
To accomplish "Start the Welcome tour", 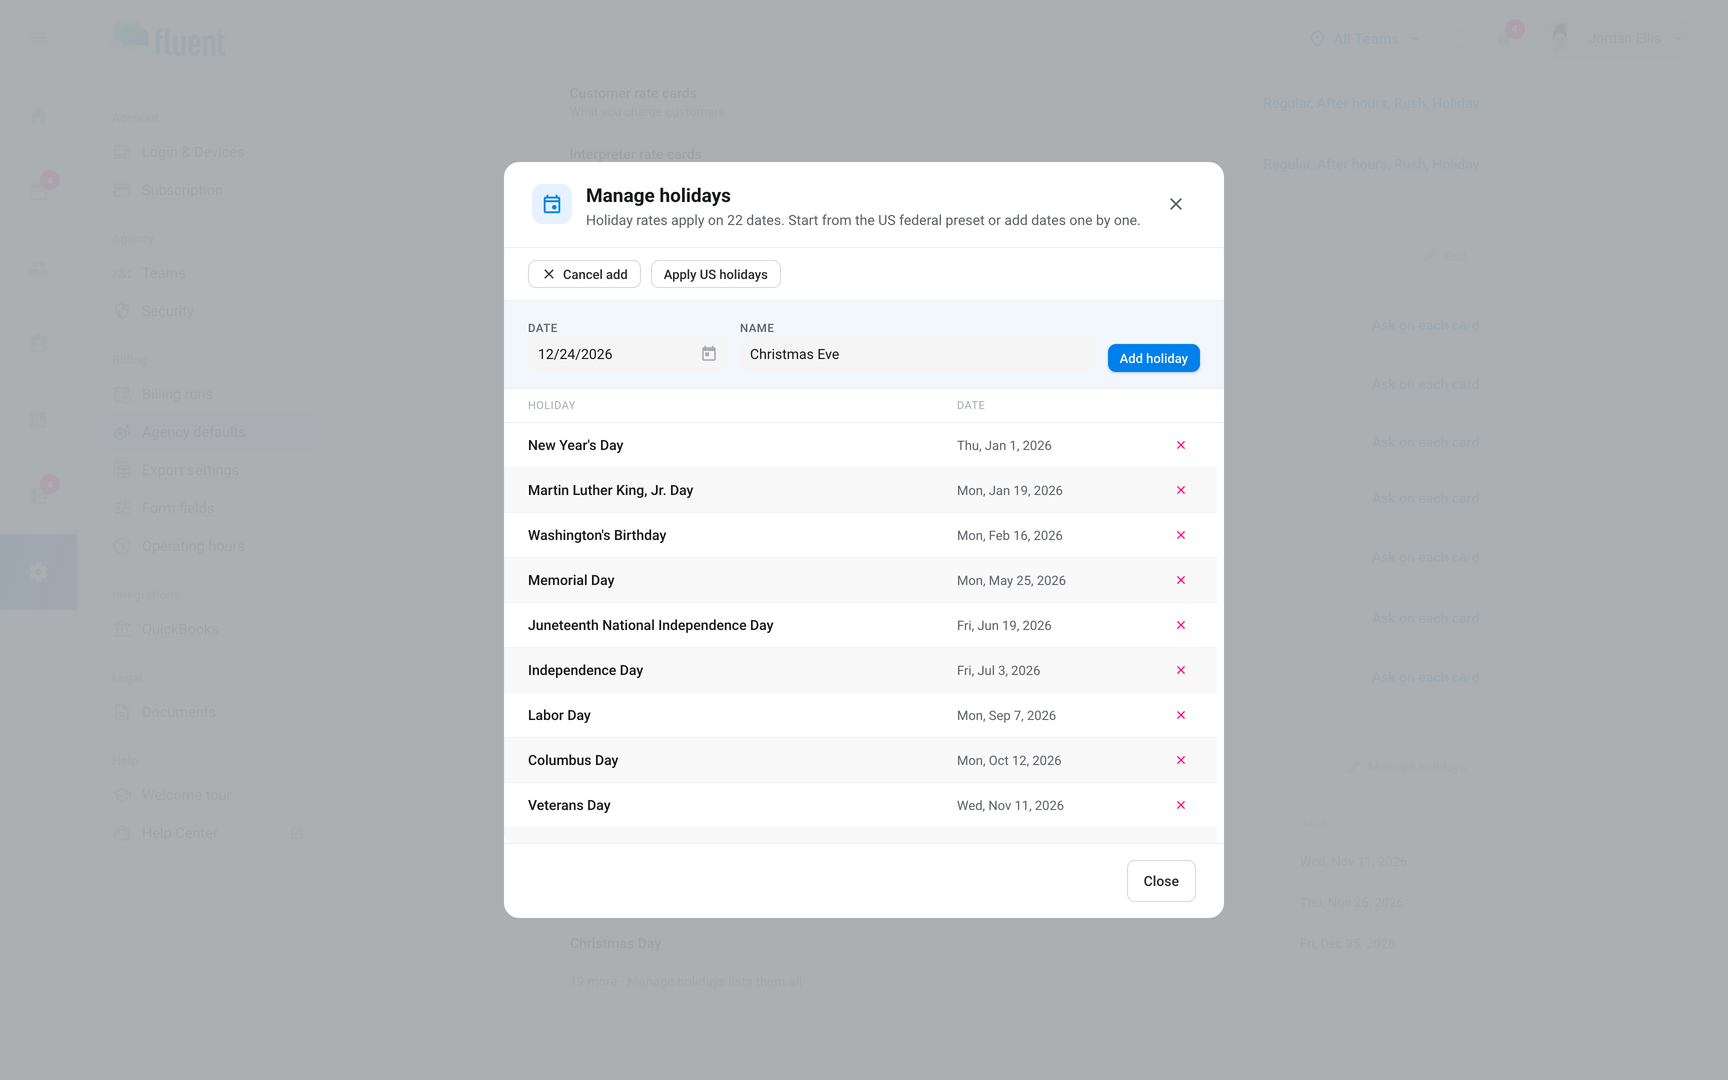I will tap(186, 795).
